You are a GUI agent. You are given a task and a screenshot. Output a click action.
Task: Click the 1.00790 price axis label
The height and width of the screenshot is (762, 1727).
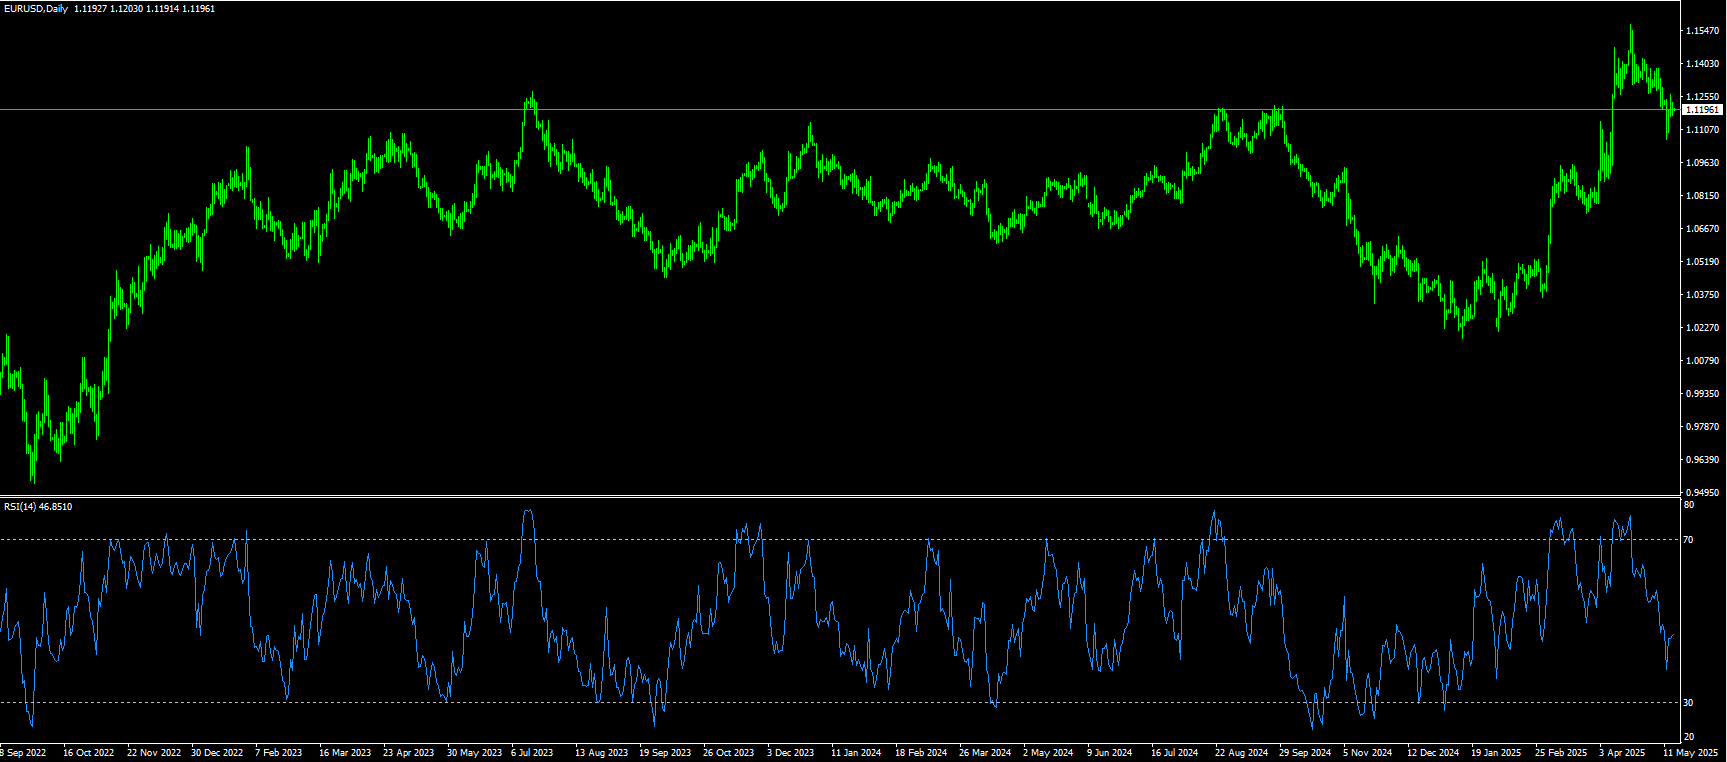pyautogui.click(x=1702, y=361)
